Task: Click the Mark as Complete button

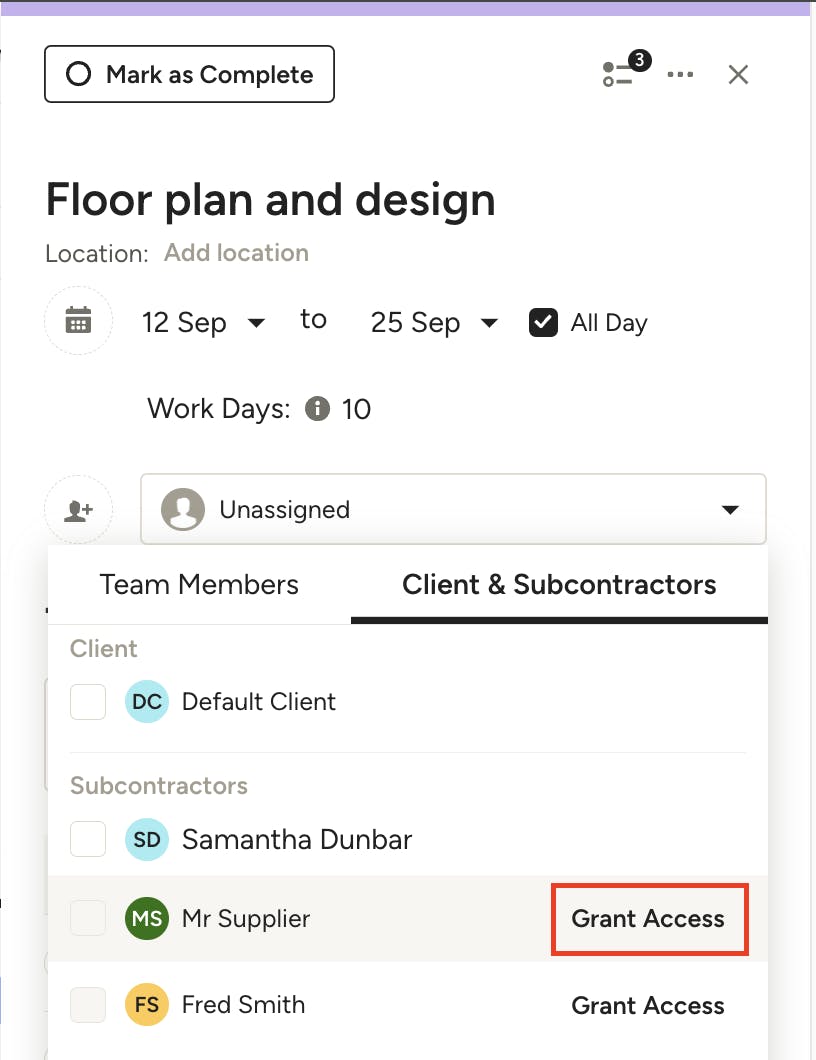Action: pyautogui.click(x=189, y=75)
